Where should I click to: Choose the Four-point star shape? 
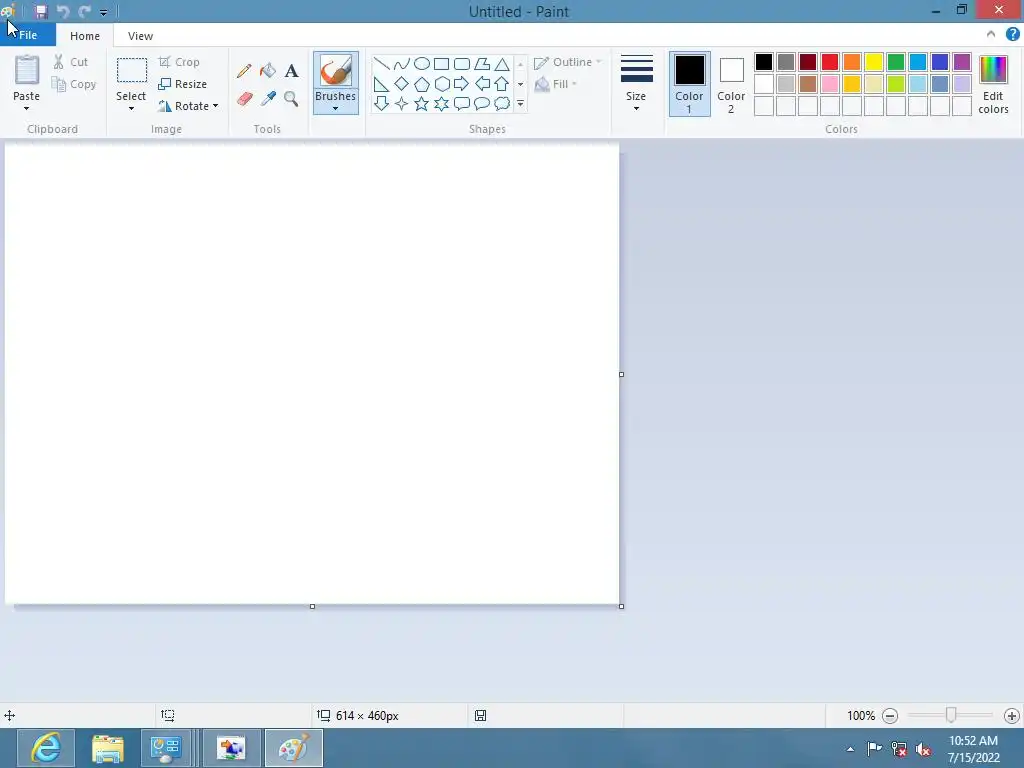tap(402, 103)
